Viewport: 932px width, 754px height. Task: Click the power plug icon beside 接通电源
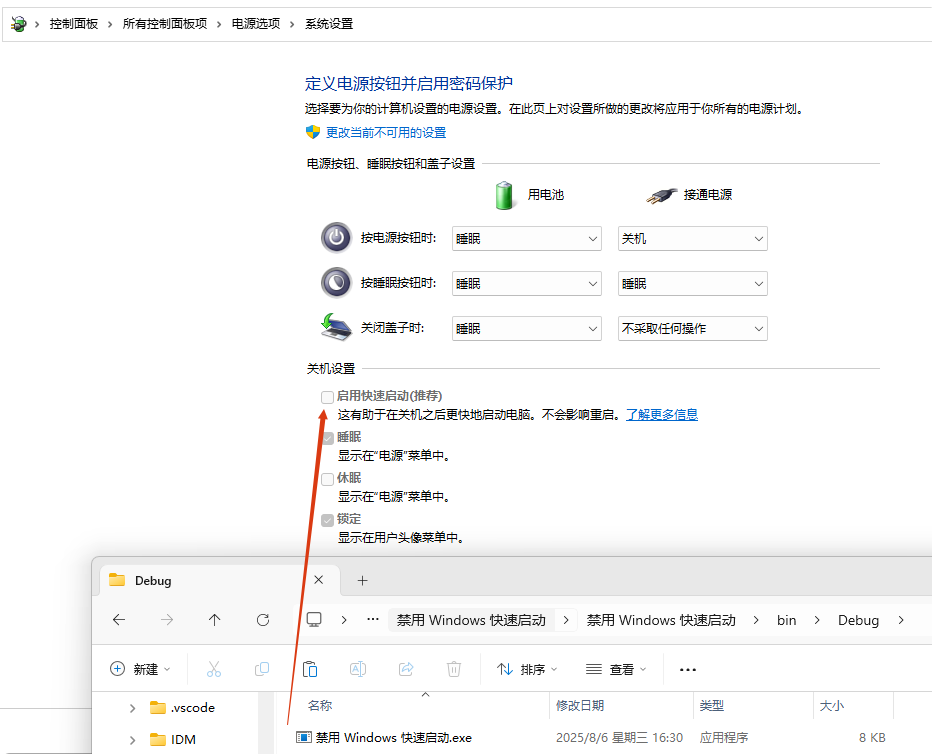pos(661,195)
